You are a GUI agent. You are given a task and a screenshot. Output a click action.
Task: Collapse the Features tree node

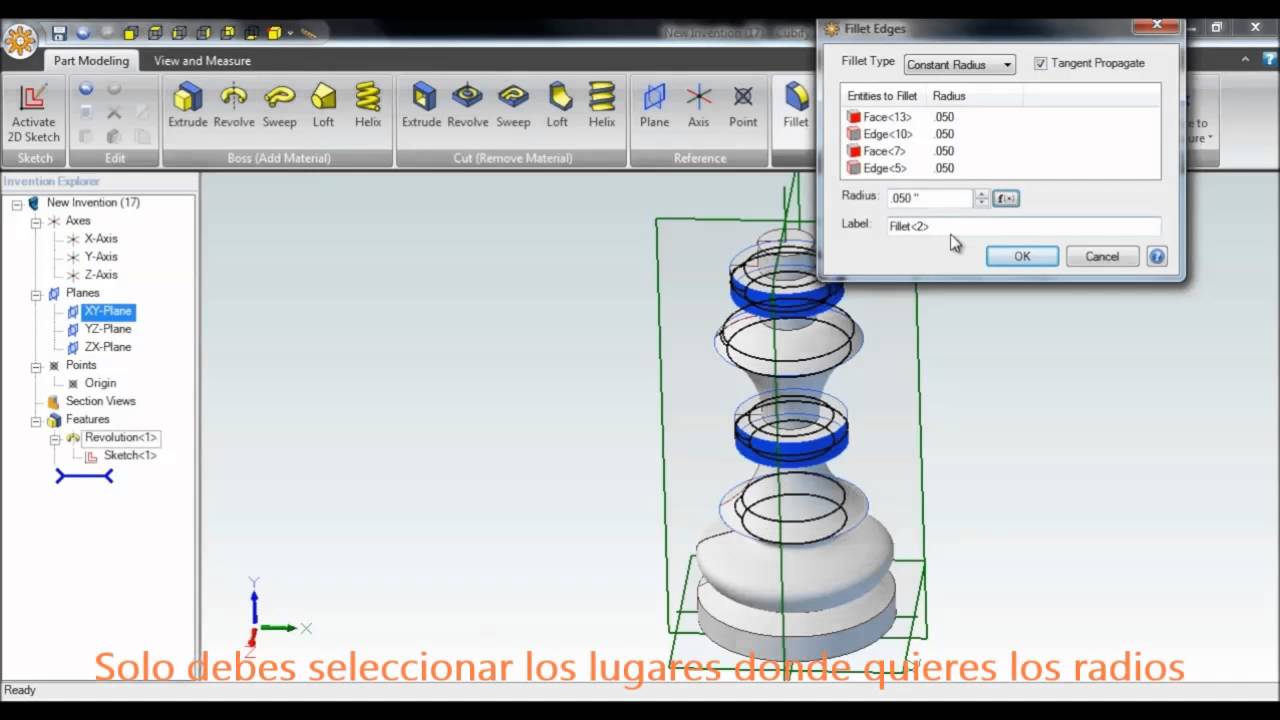coord(36,420)
